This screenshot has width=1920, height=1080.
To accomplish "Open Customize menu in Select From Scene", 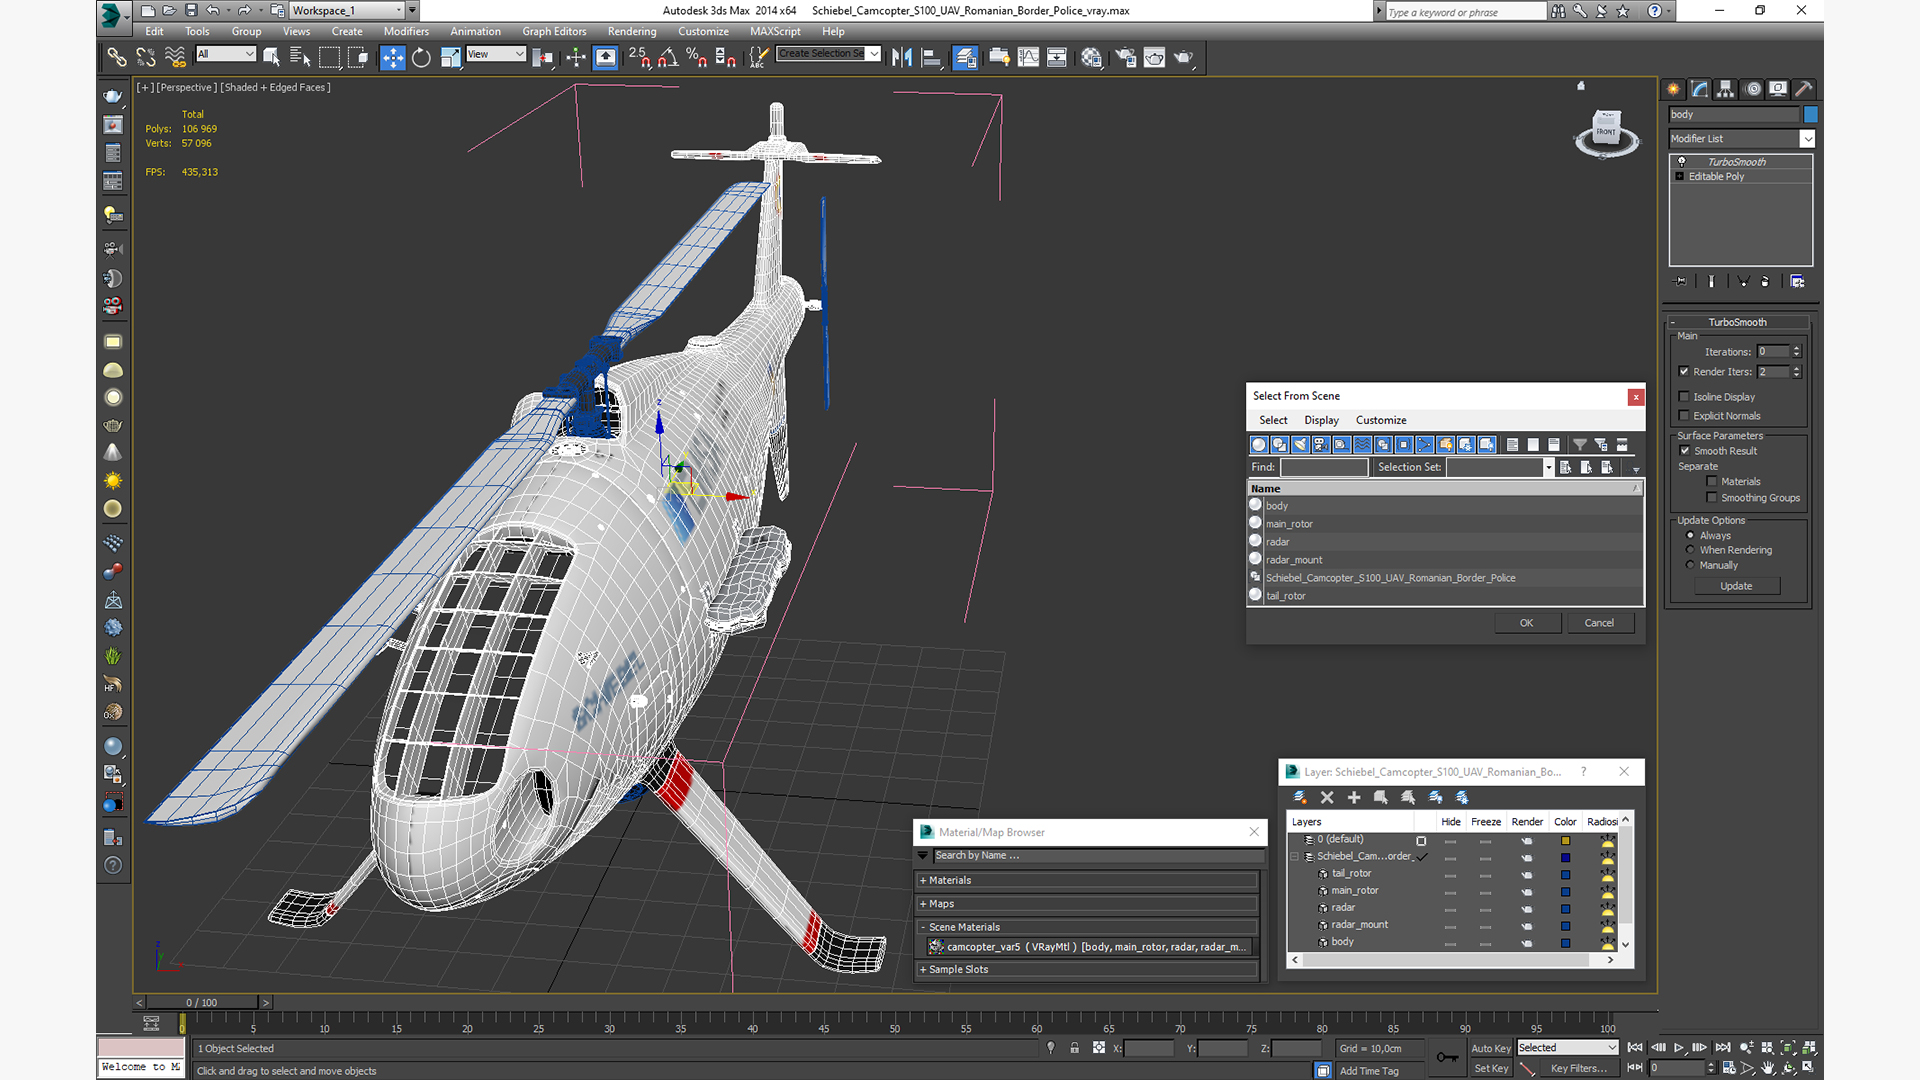I will 1381,420.
